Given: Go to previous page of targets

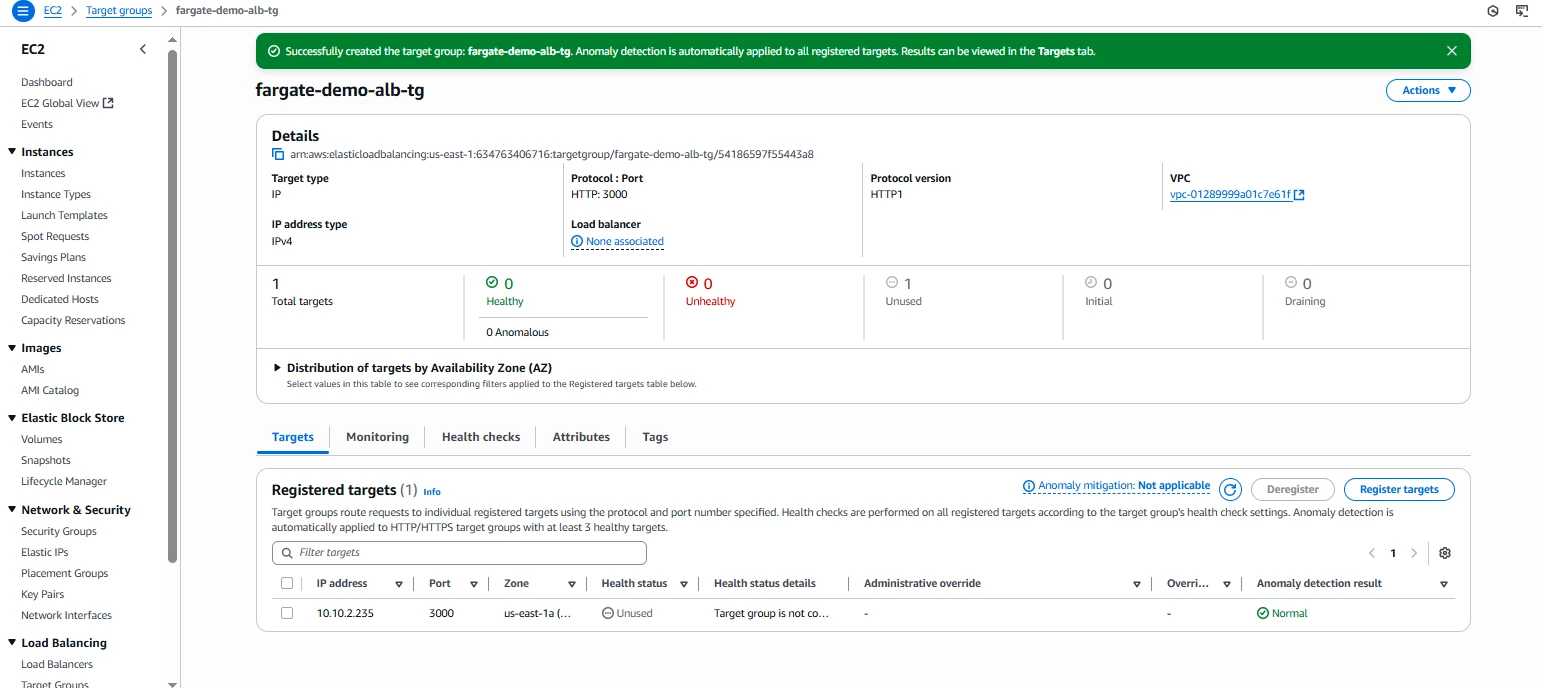Looking at the screenshot, I should point(1372,553).
